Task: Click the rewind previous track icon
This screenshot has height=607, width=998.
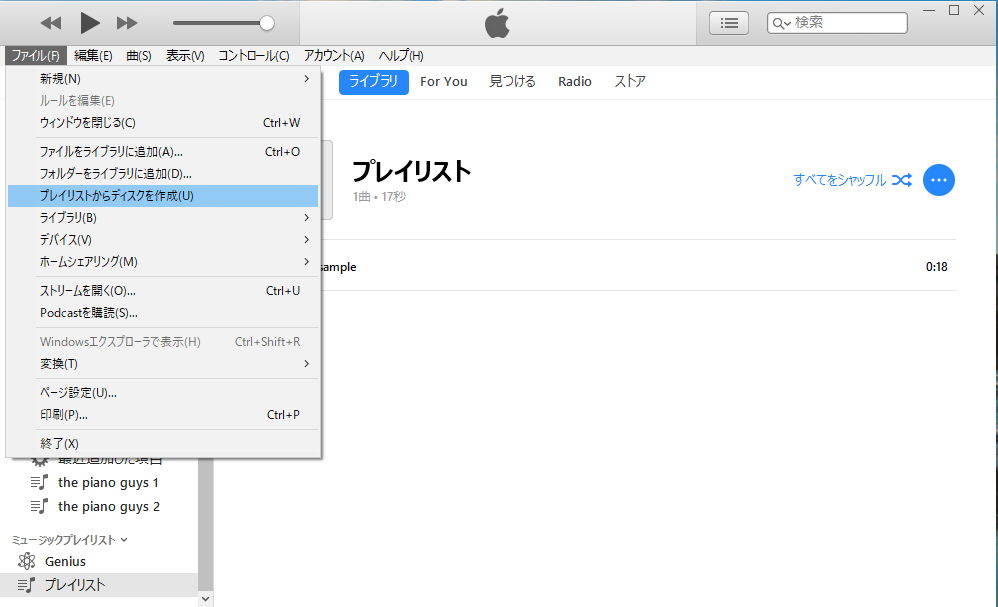Action: click(x=51, y=24)
